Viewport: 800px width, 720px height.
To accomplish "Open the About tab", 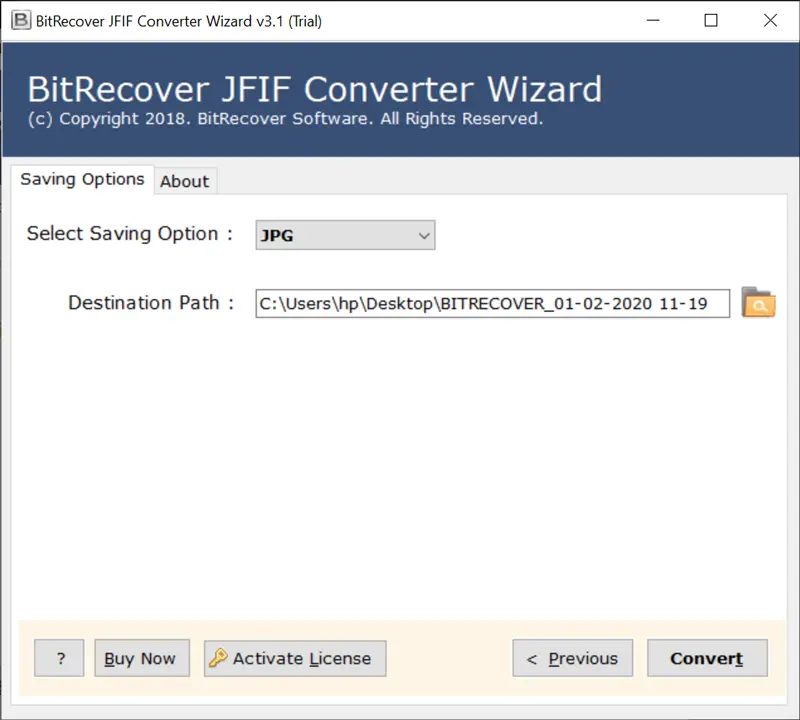I will click(x=185, y=181).
